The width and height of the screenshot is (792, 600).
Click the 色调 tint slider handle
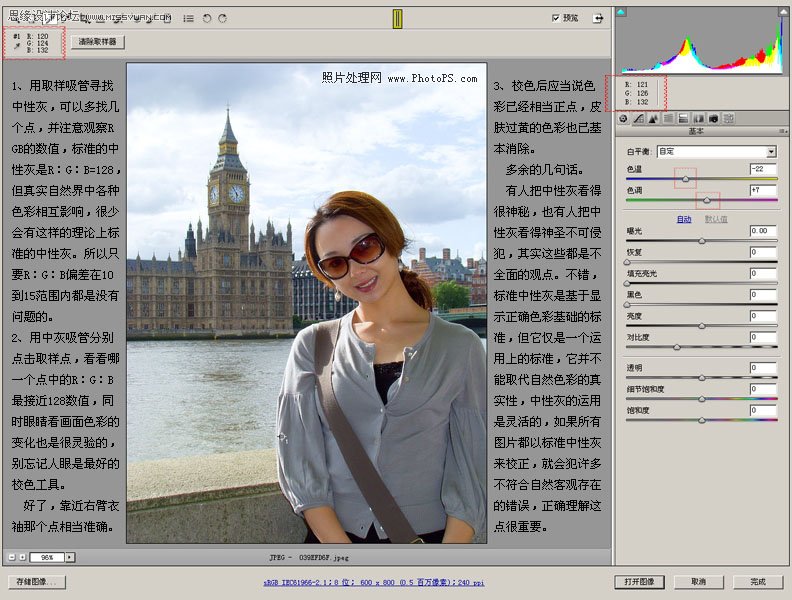pyautogui.click(x=707, y=201)
